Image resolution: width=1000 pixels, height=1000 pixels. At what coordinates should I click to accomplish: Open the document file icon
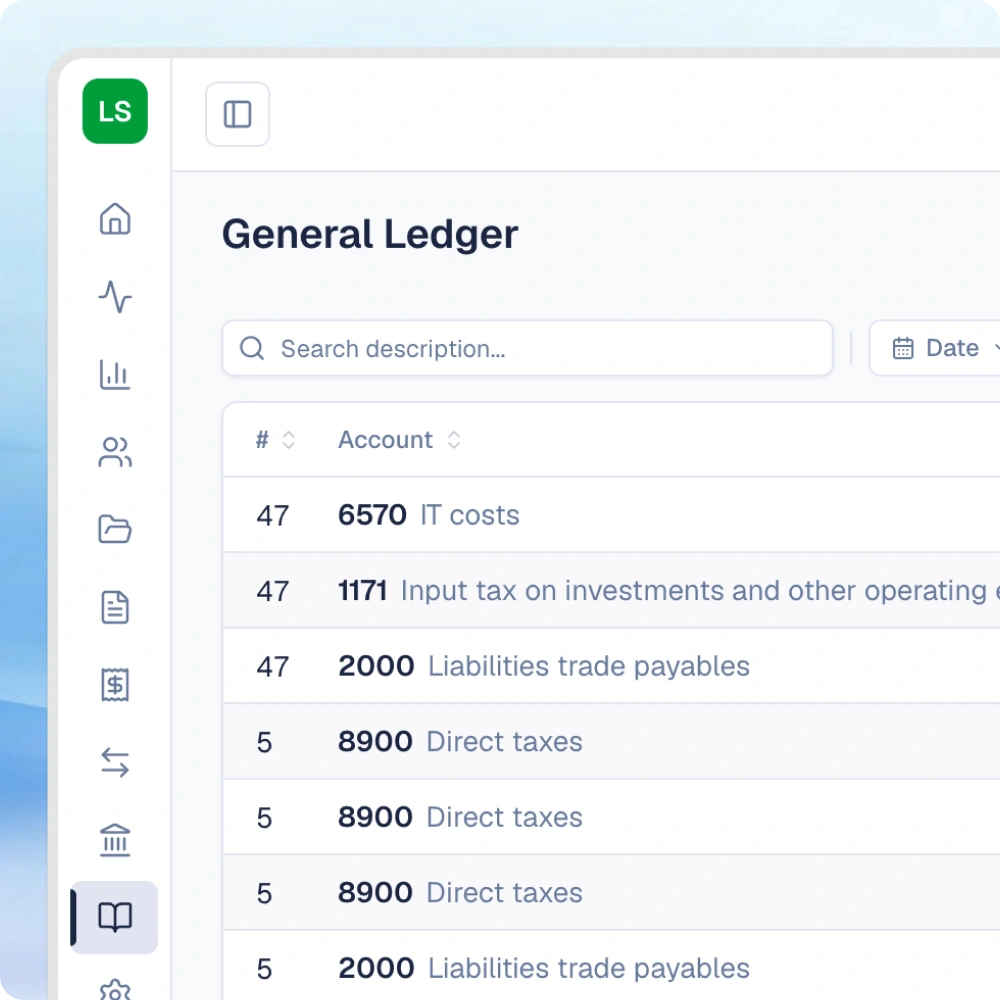(115, 607)
